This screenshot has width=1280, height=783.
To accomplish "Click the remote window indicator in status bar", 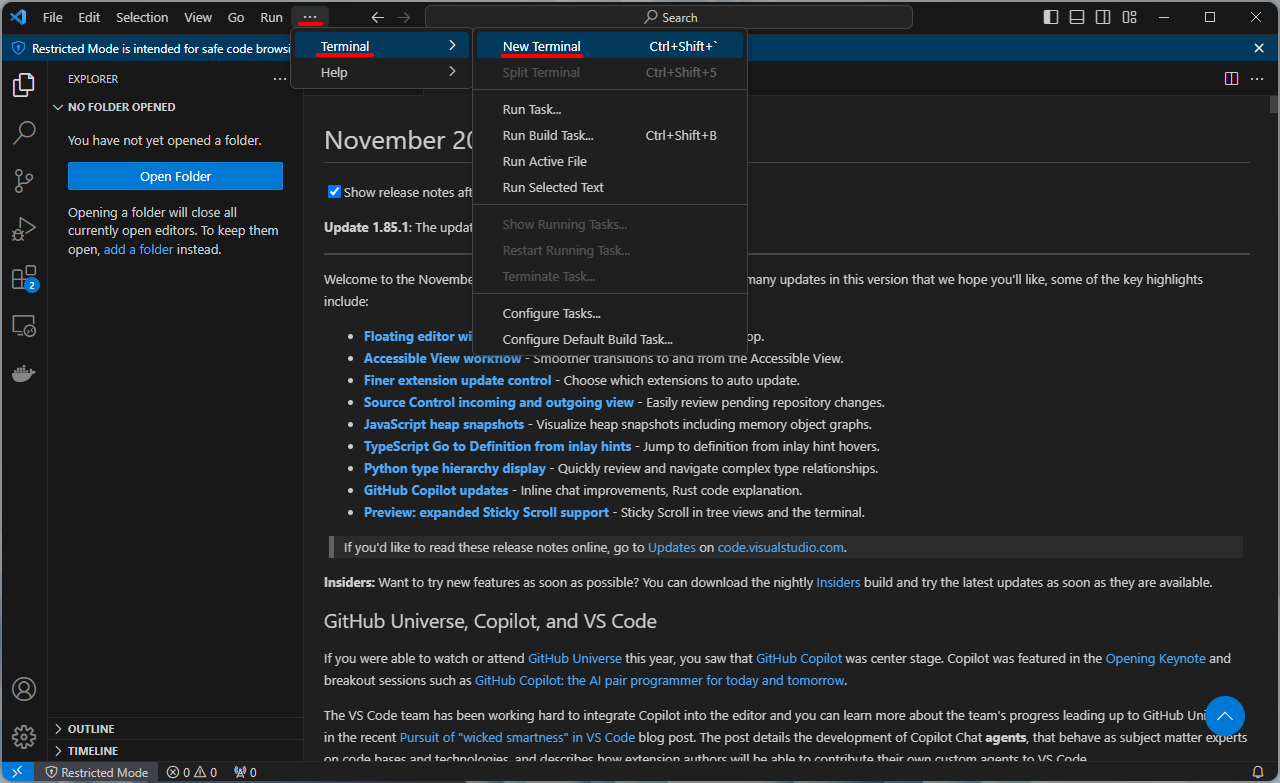I will [17, 772].
